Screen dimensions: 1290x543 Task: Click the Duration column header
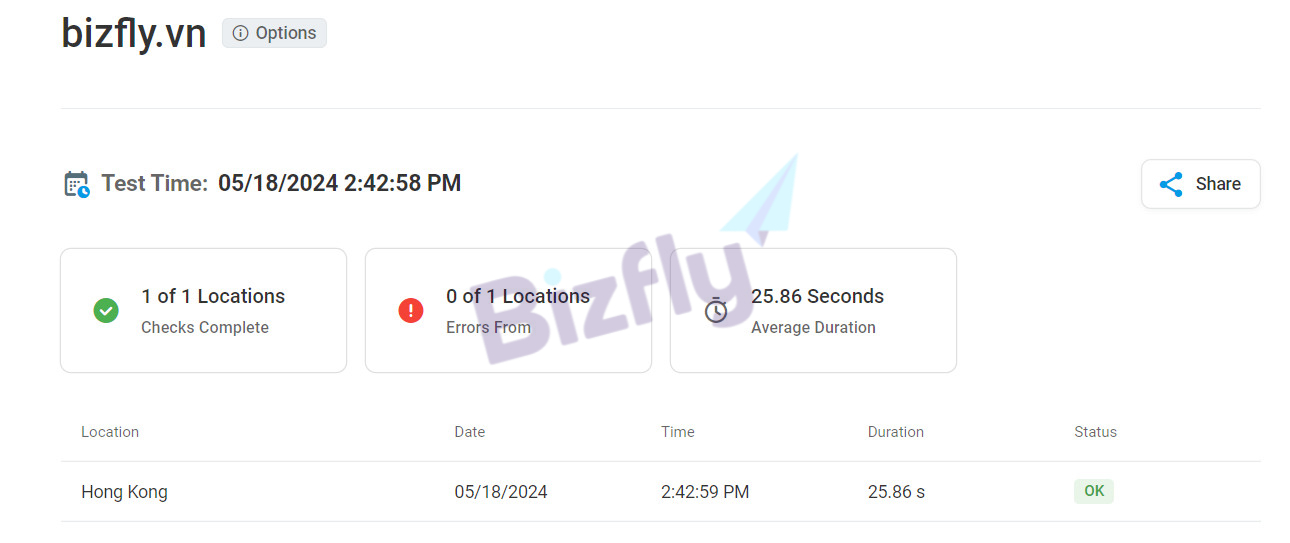tap(896, 432)
